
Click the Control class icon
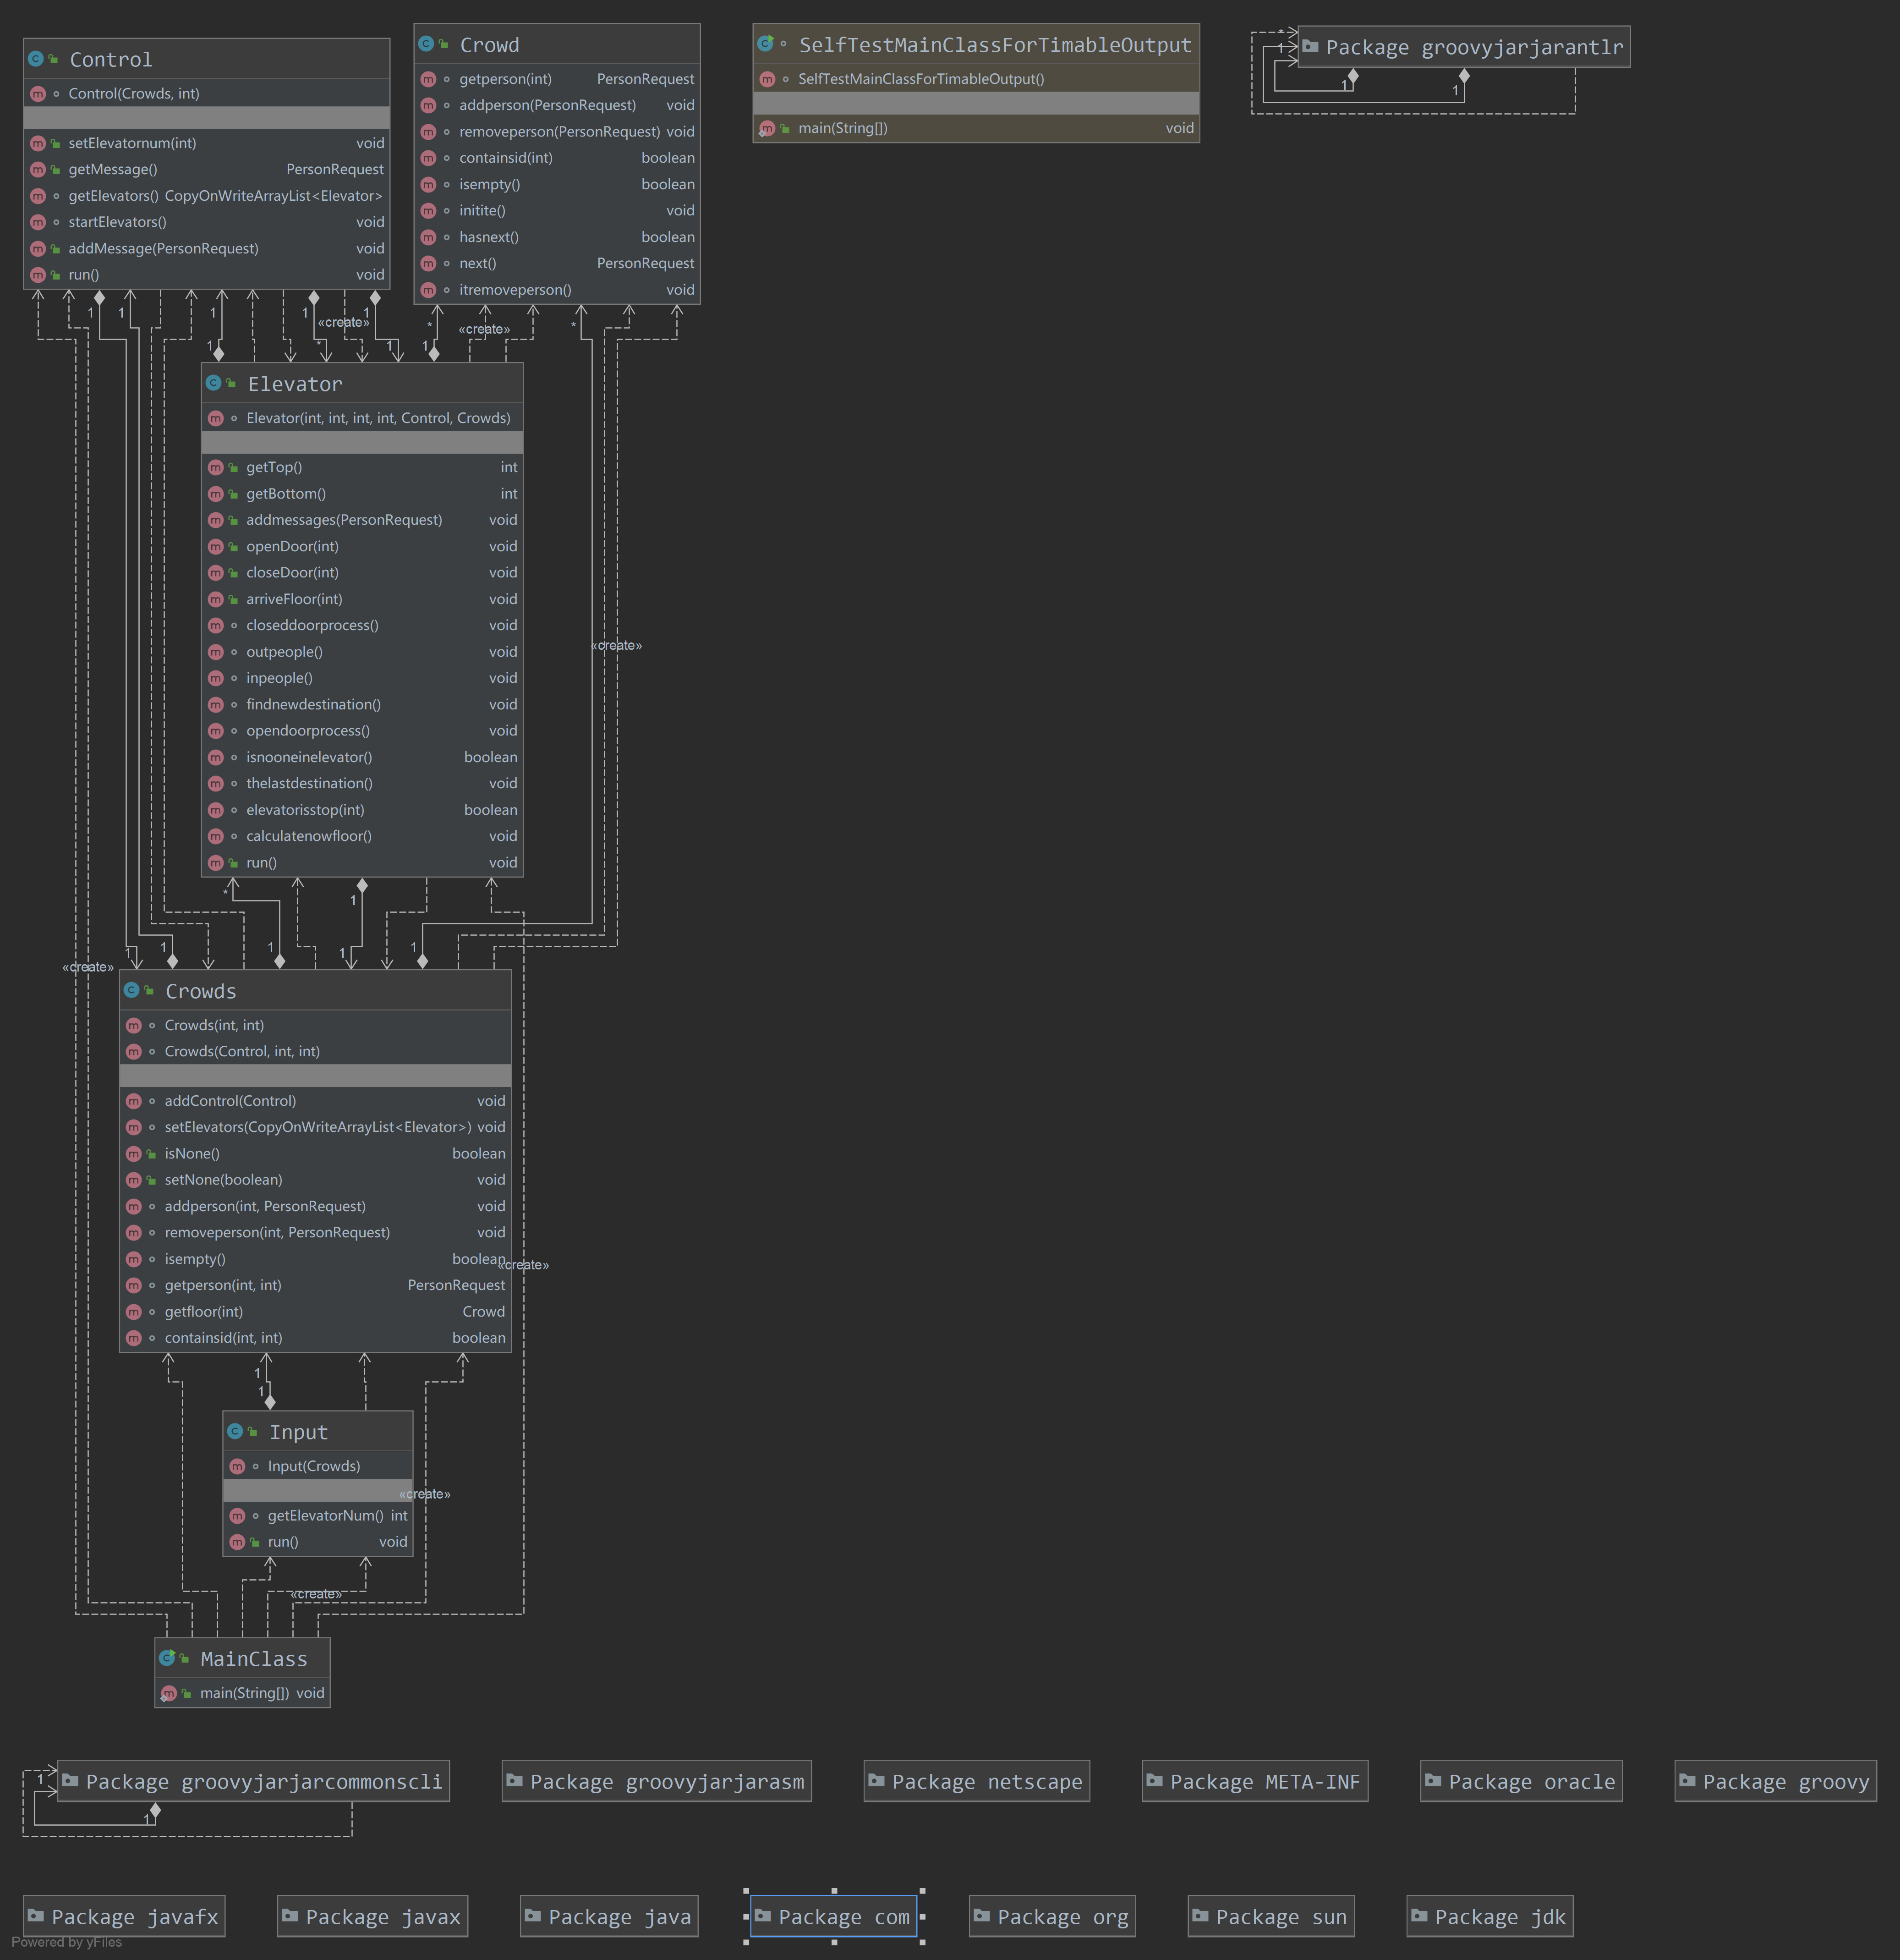click(36, 60)
